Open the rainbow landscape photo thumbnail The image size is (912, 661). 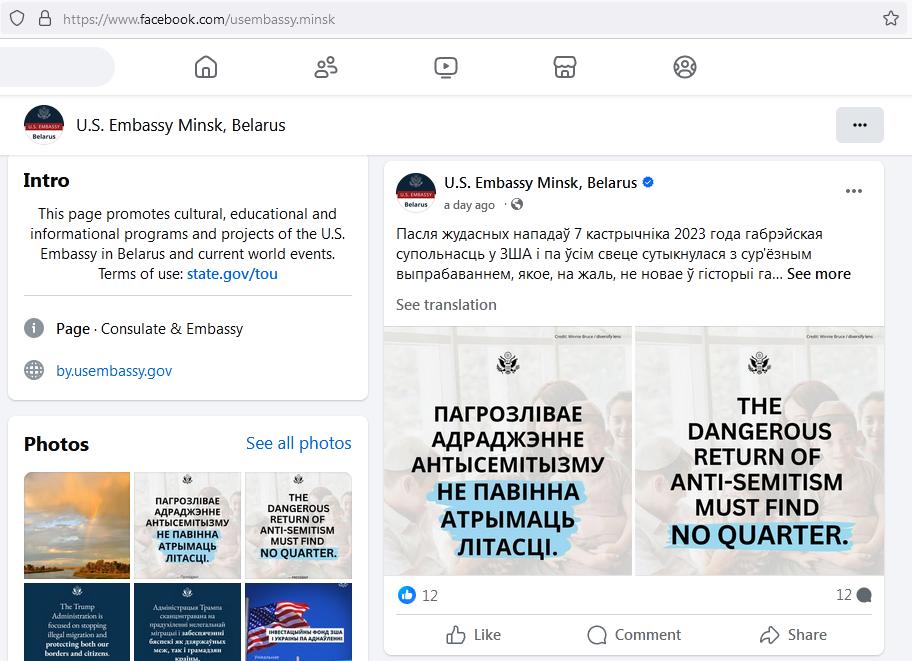click(x=77, y=525)
